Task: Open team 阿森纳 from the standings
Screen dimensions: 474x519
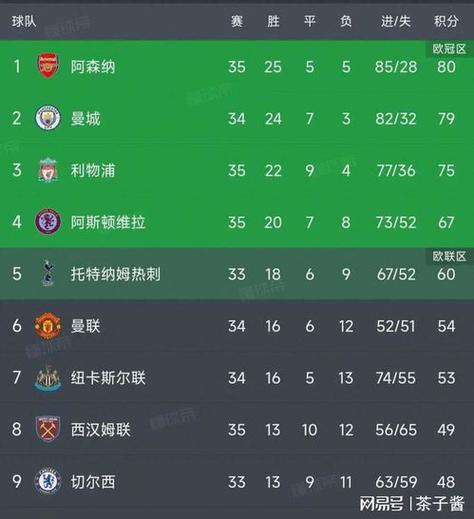Action: [93, 66]
